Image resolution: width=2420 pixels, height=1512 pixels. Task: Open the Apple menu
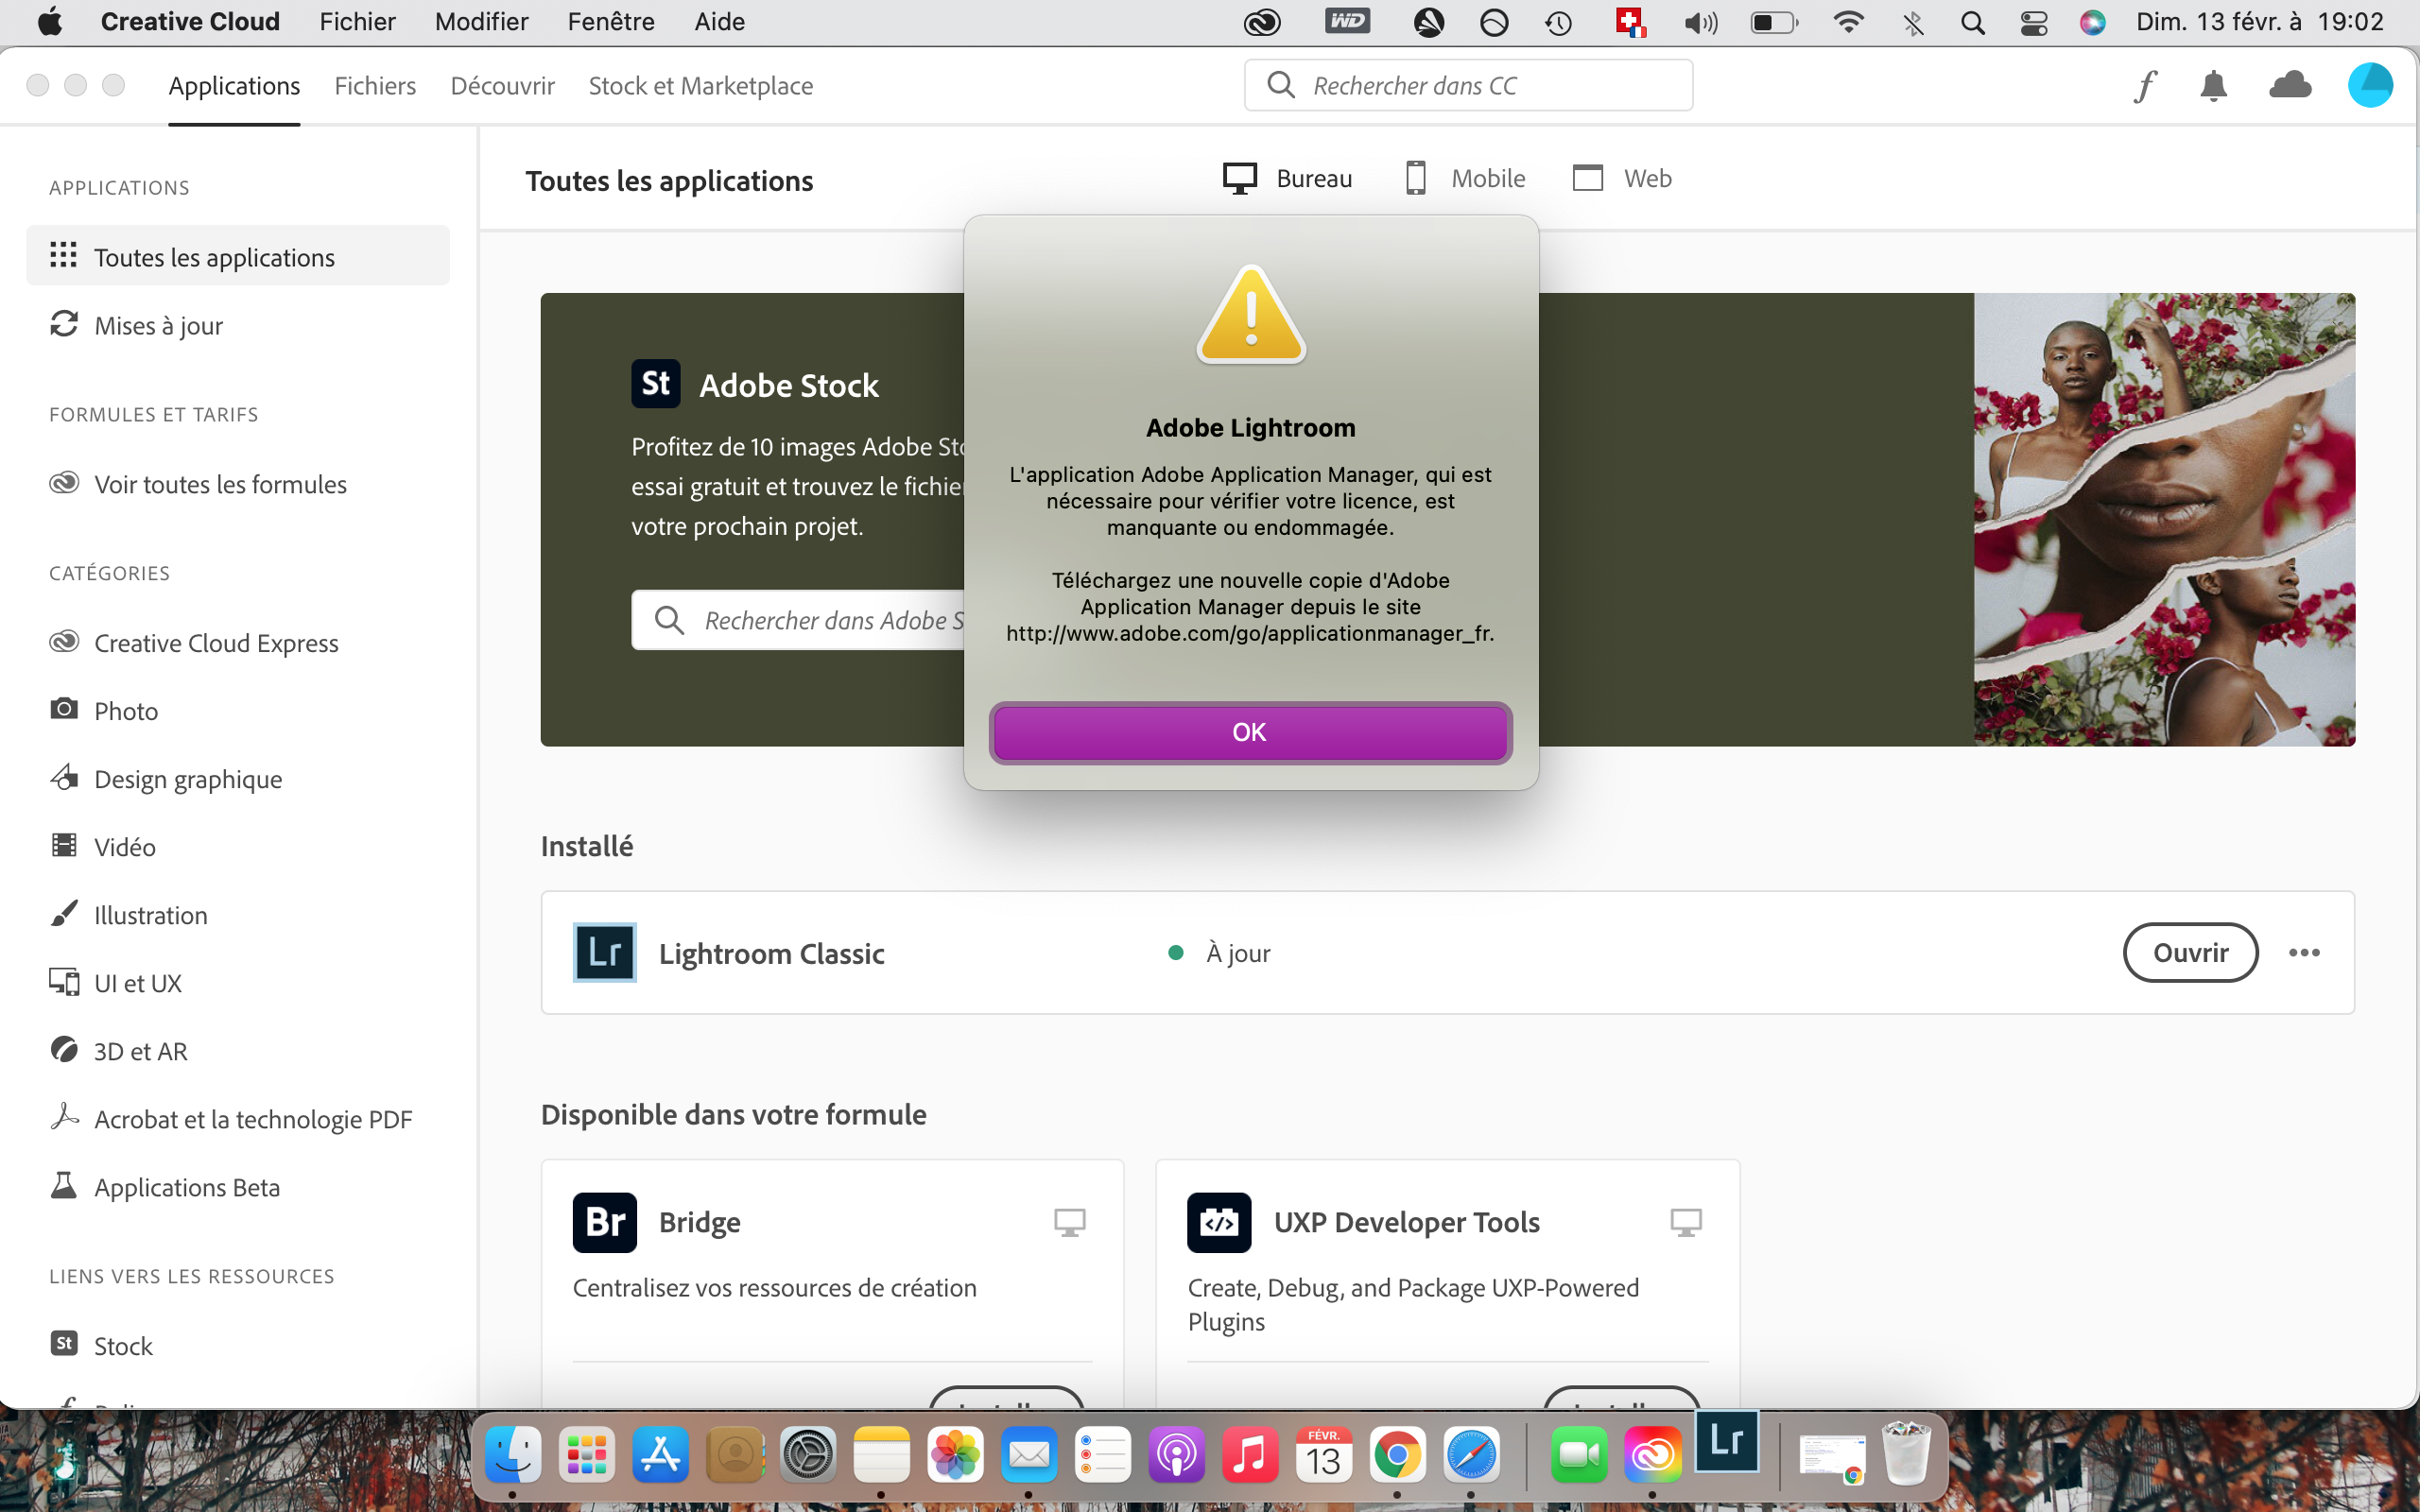click(50, 21)
